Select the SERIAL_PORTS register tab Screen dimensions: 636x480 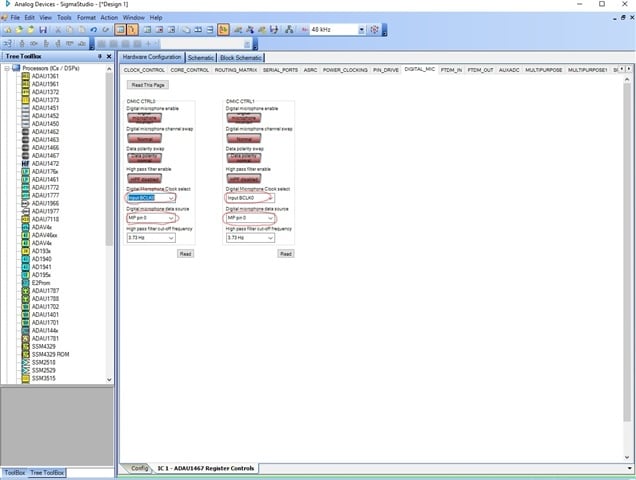(x=280, y=70)
